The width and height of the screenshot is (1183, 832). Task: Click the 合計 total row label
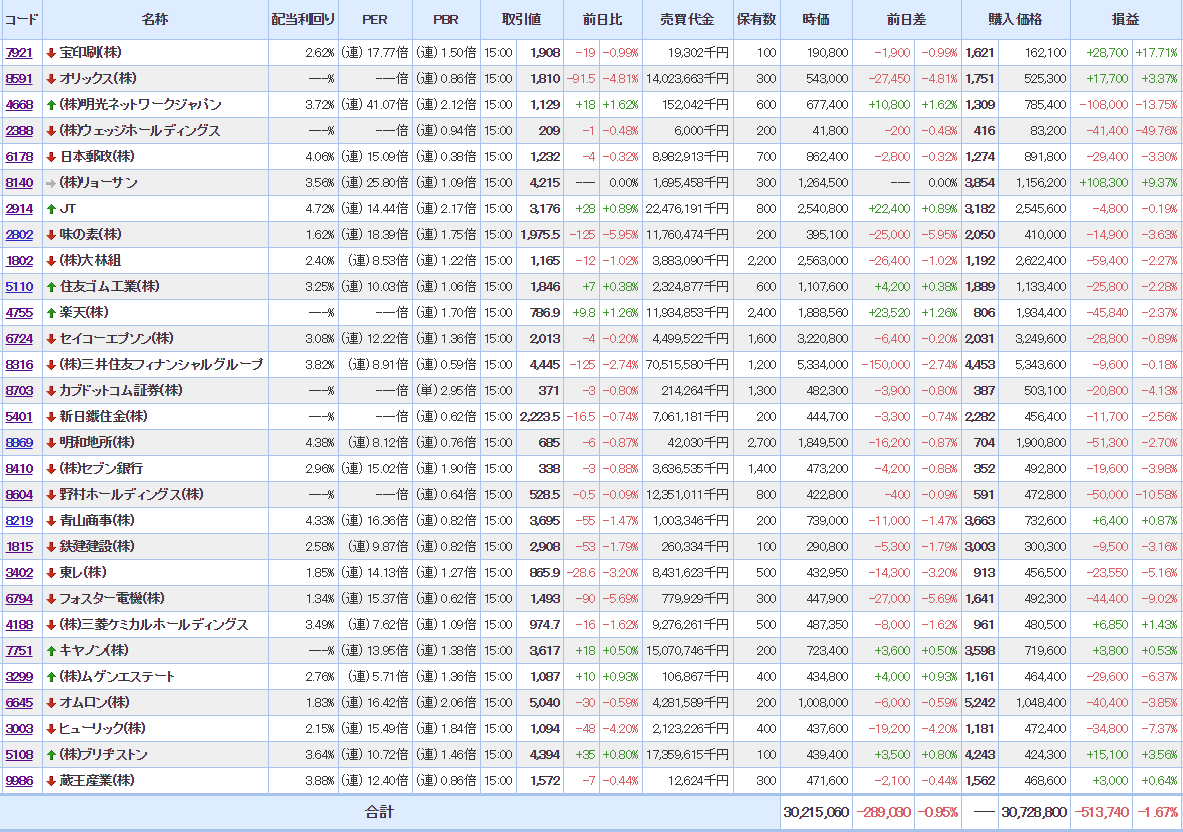tap(379, 813)
